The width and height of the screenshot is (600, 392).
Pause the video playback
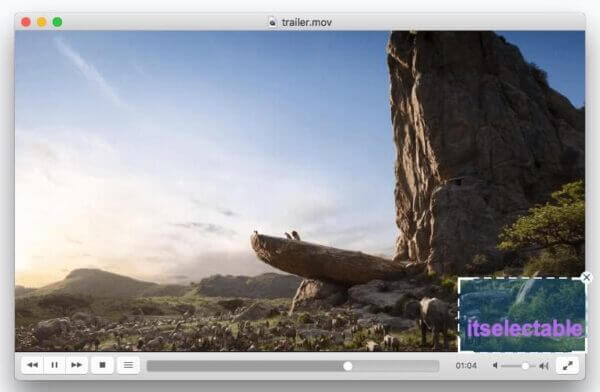(55, 365)
